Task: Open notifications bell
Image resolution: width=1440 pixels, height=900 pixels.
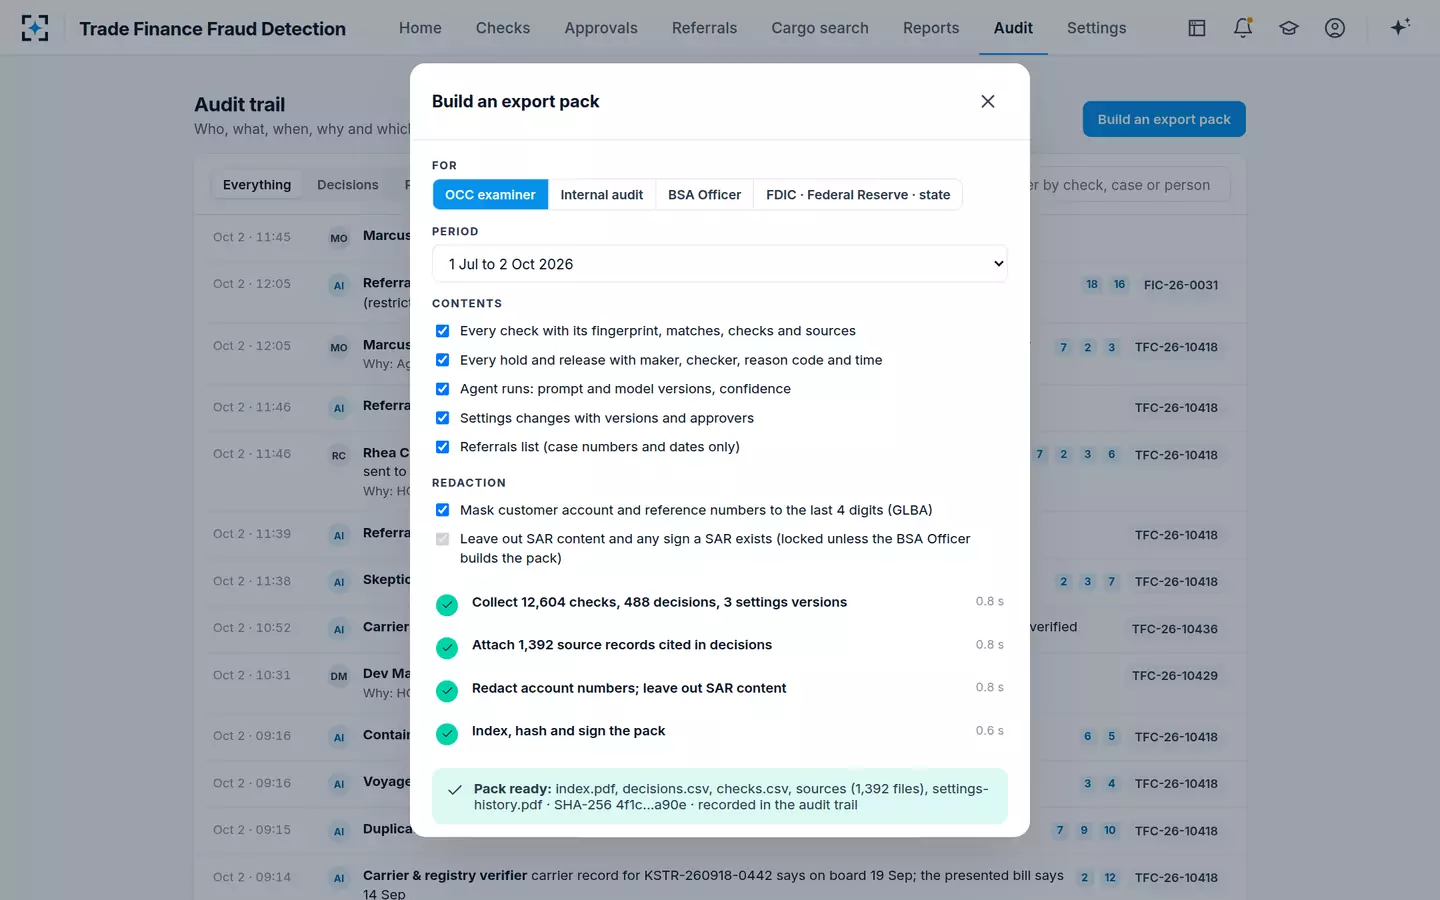Action: pos(1243,28)
